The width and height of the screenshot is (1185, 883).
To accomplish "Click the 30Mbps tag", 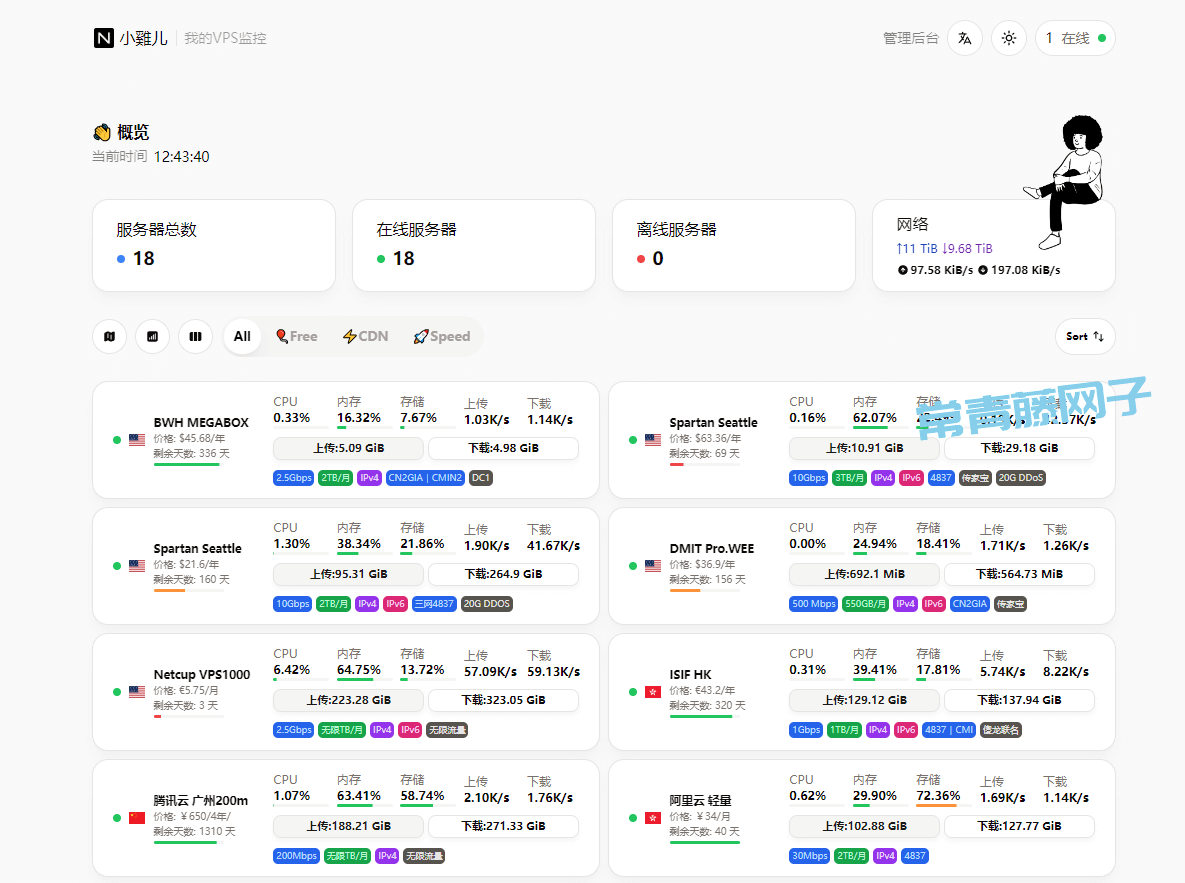I will (809, 857).
